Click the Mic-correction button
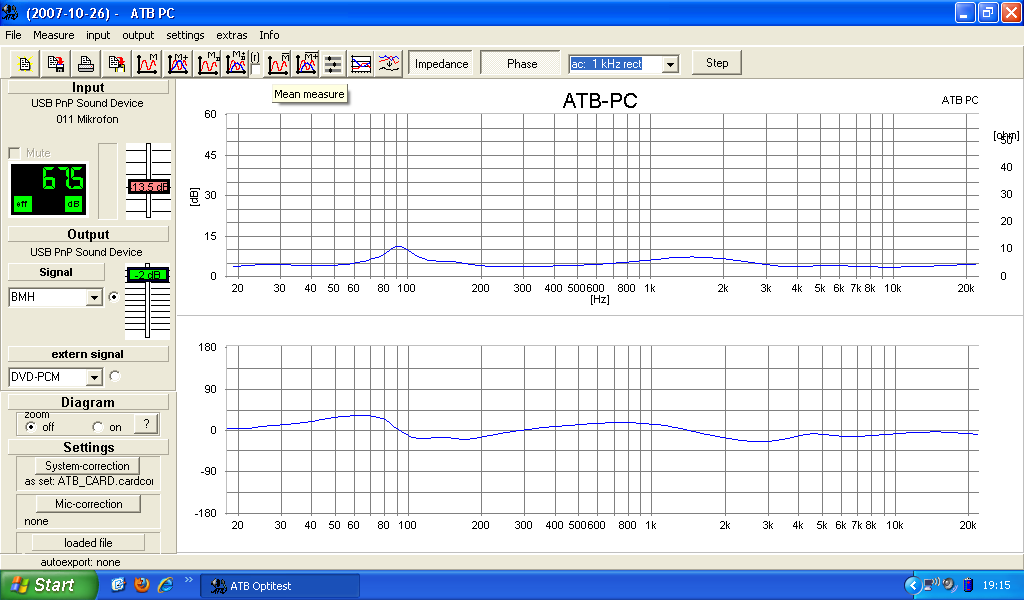 [88, 504]
